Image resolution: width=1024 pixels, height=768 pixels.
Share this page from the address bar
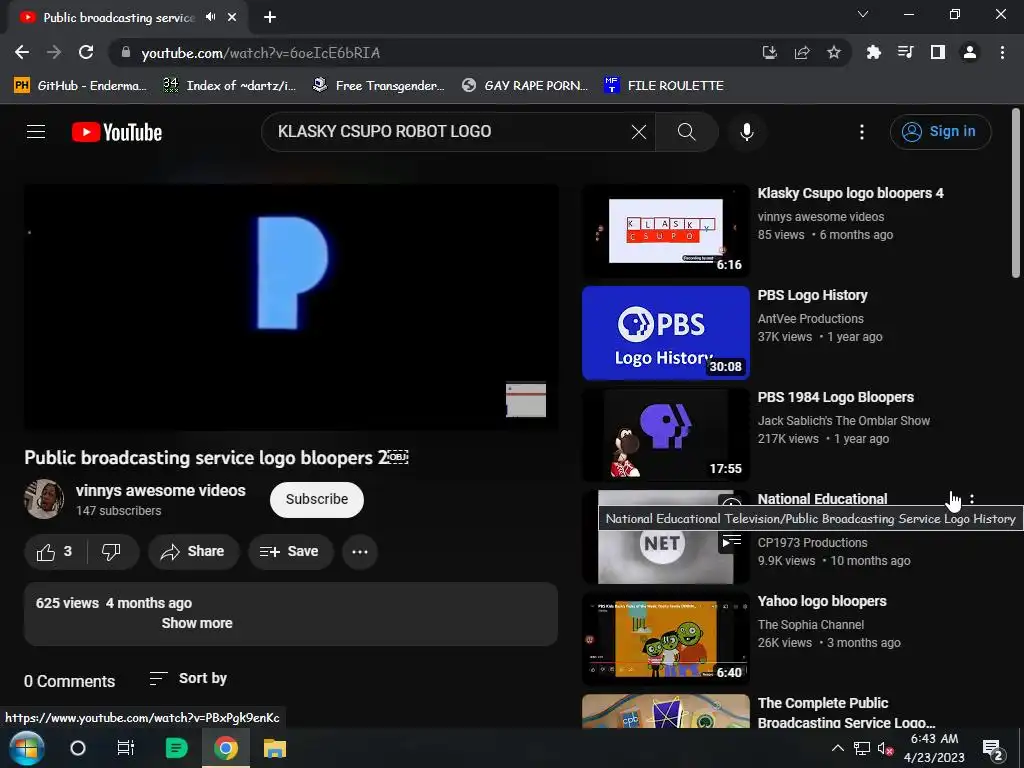coord(802,52)
